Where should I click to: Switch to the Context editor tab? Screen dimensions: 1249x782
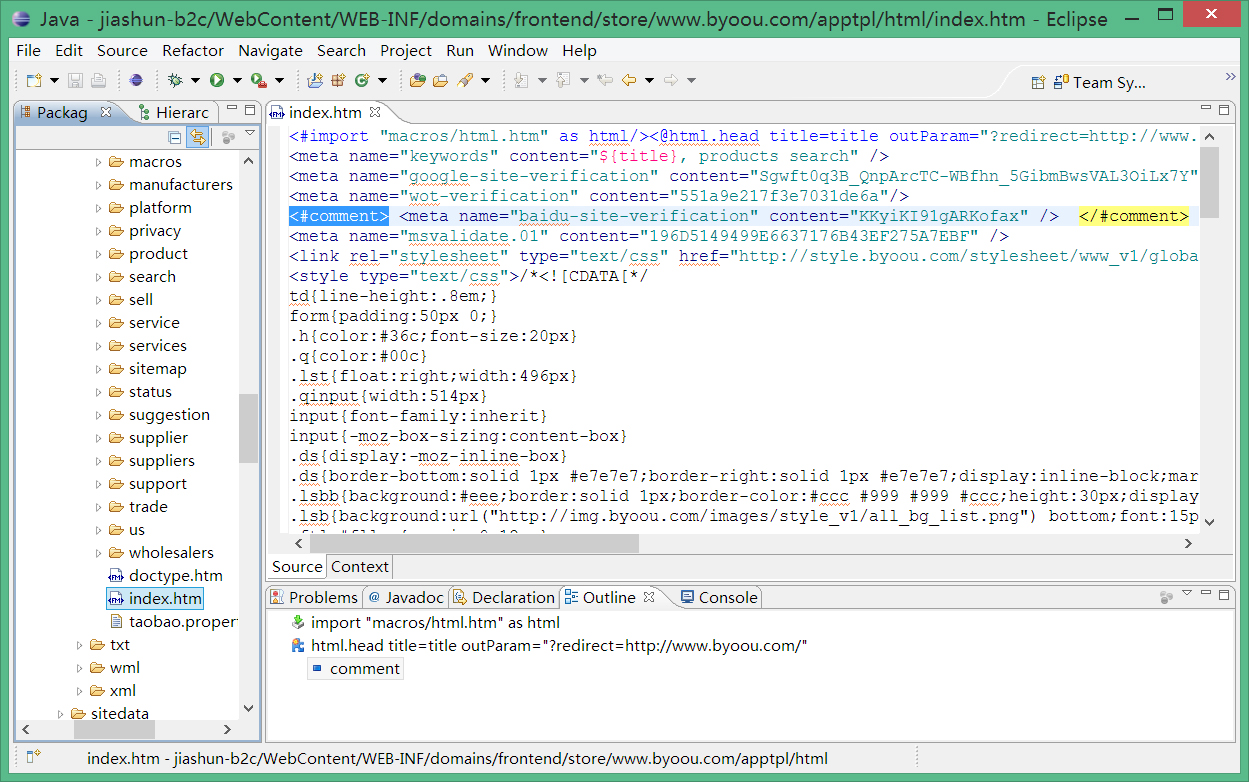[x=359, y=566]
